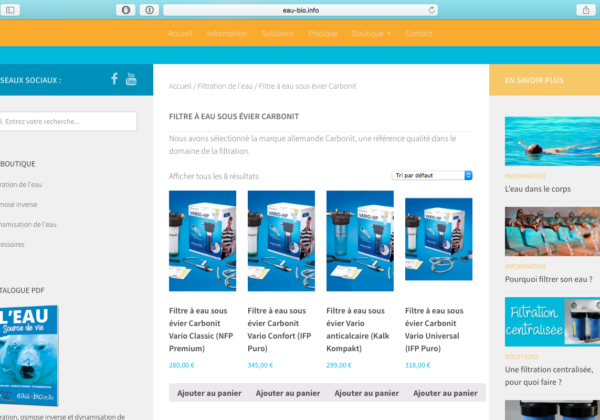Open the Filtration centralisée banner image
The height and width of the screenshot is (420, 600).
click(552, 322)
